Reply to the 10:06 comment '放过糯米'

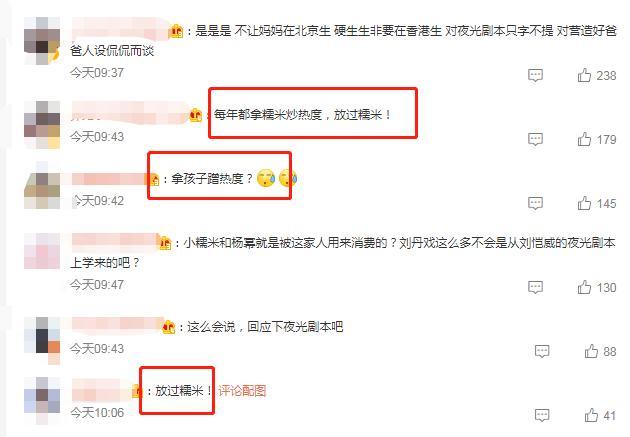click(542, 415)
